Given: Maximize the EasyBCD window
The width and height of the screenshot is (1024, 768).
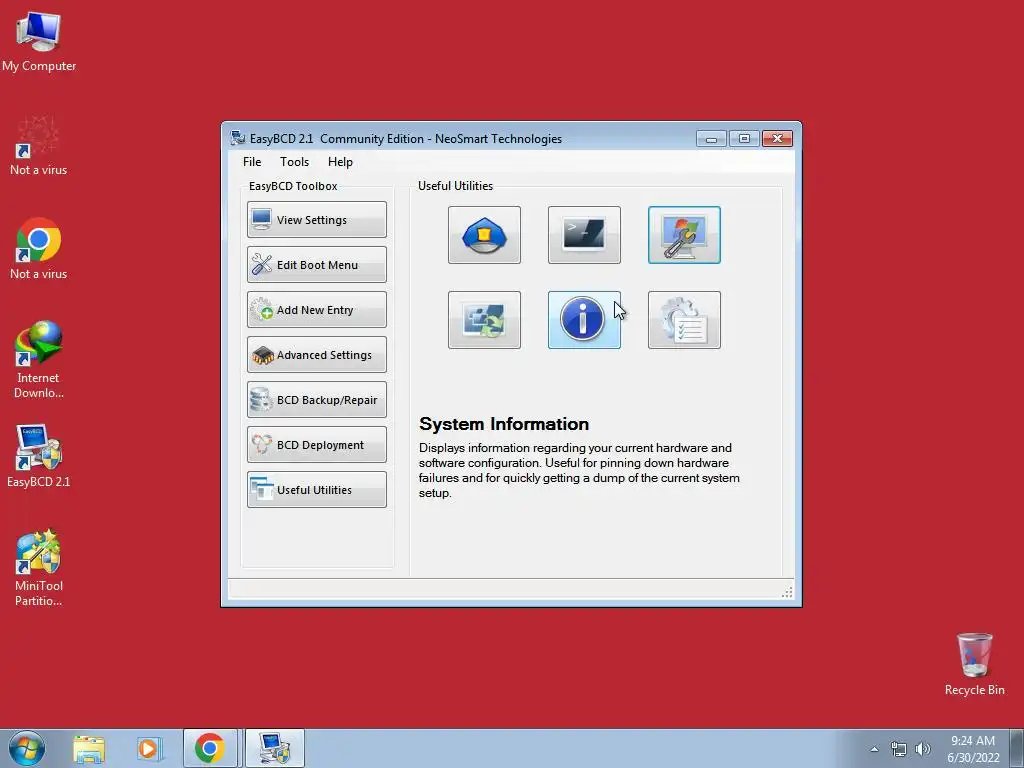Looking at the screenshot, I should coord(744,138).
